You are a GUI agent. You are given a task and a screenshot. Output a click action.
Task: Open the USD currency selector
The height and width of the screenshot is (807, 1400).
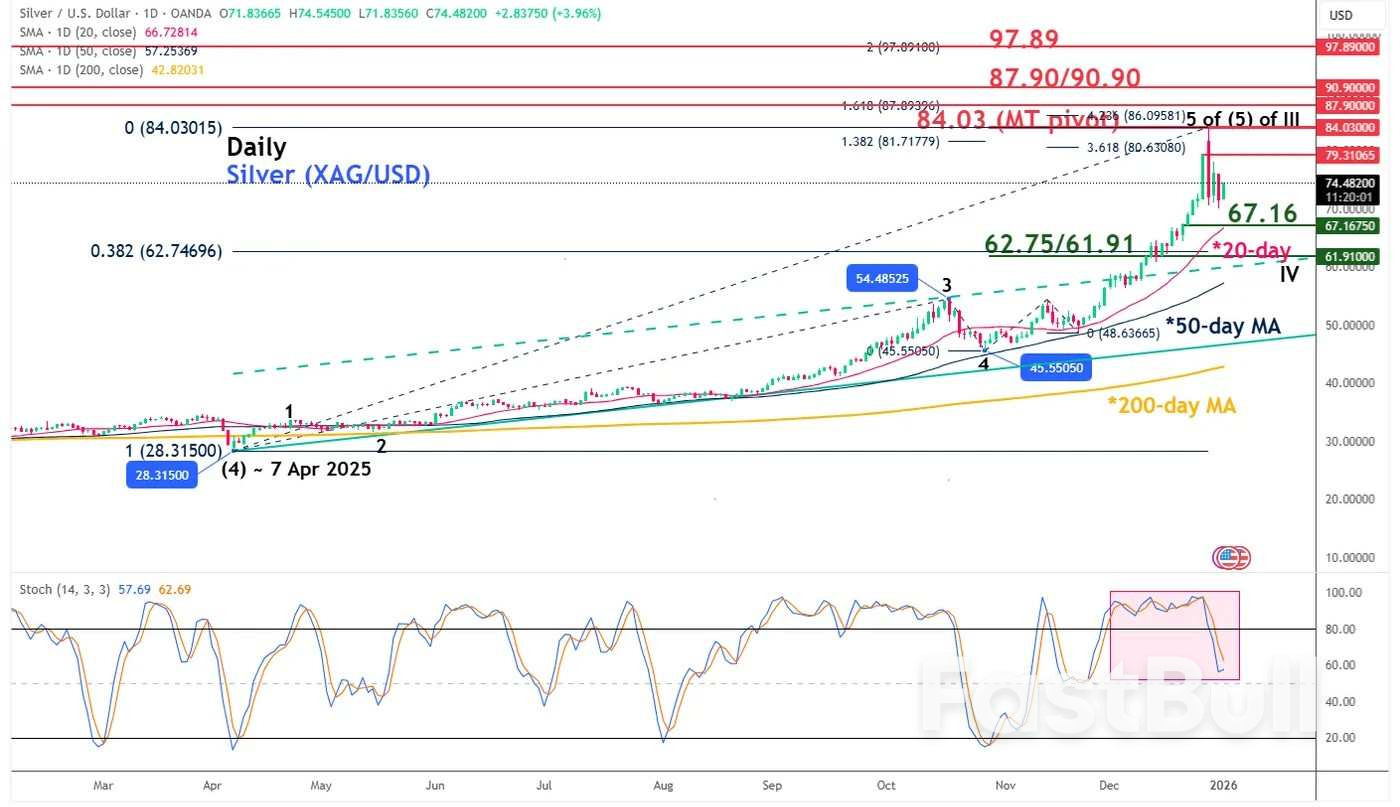[1343, 14]
